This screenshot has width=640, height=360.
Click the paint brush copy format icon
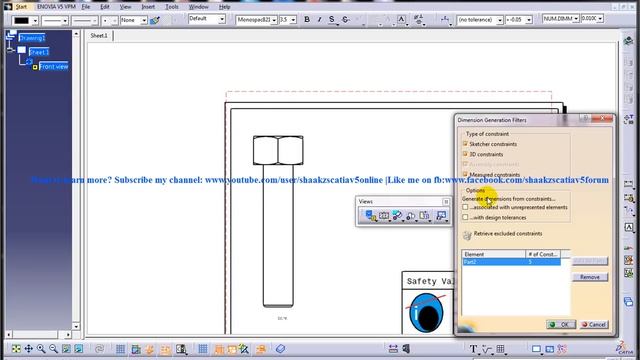[x=155, y=20]
